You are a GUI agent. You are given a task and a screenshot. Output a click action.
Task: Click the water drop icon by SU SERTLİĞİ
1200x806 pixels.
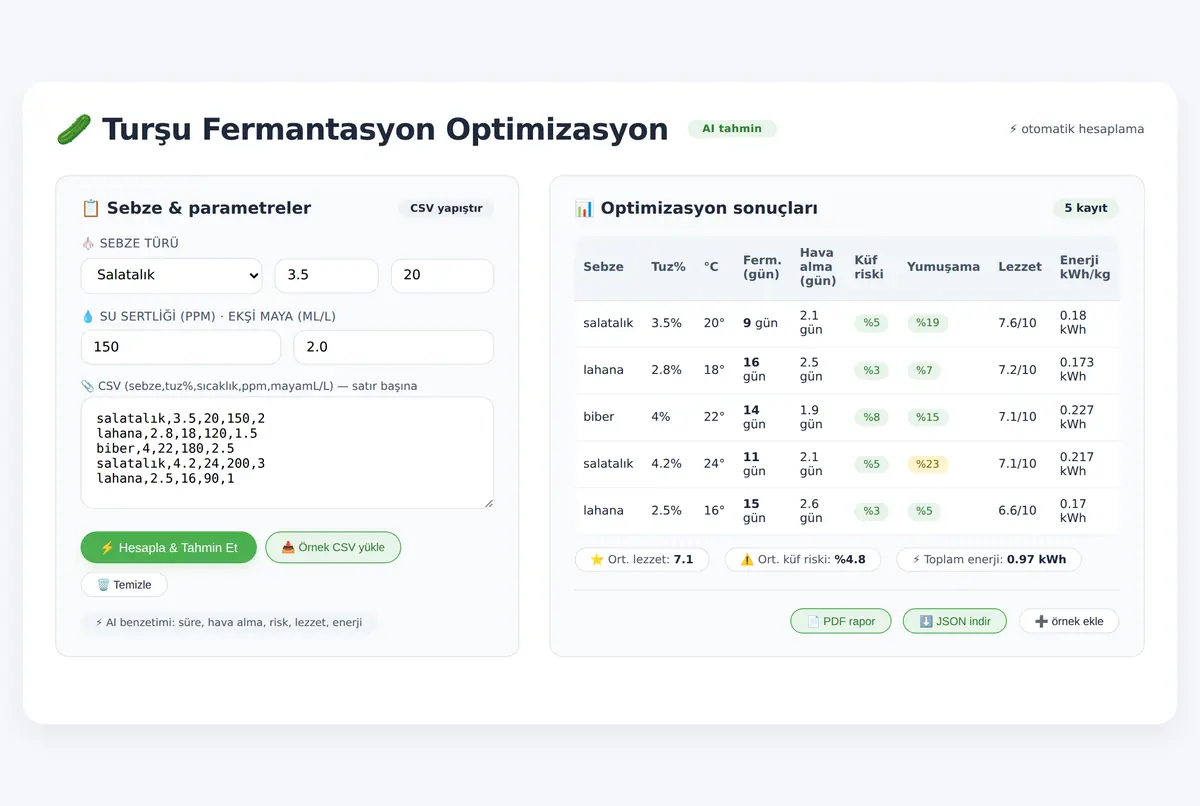tap(88, 316)
